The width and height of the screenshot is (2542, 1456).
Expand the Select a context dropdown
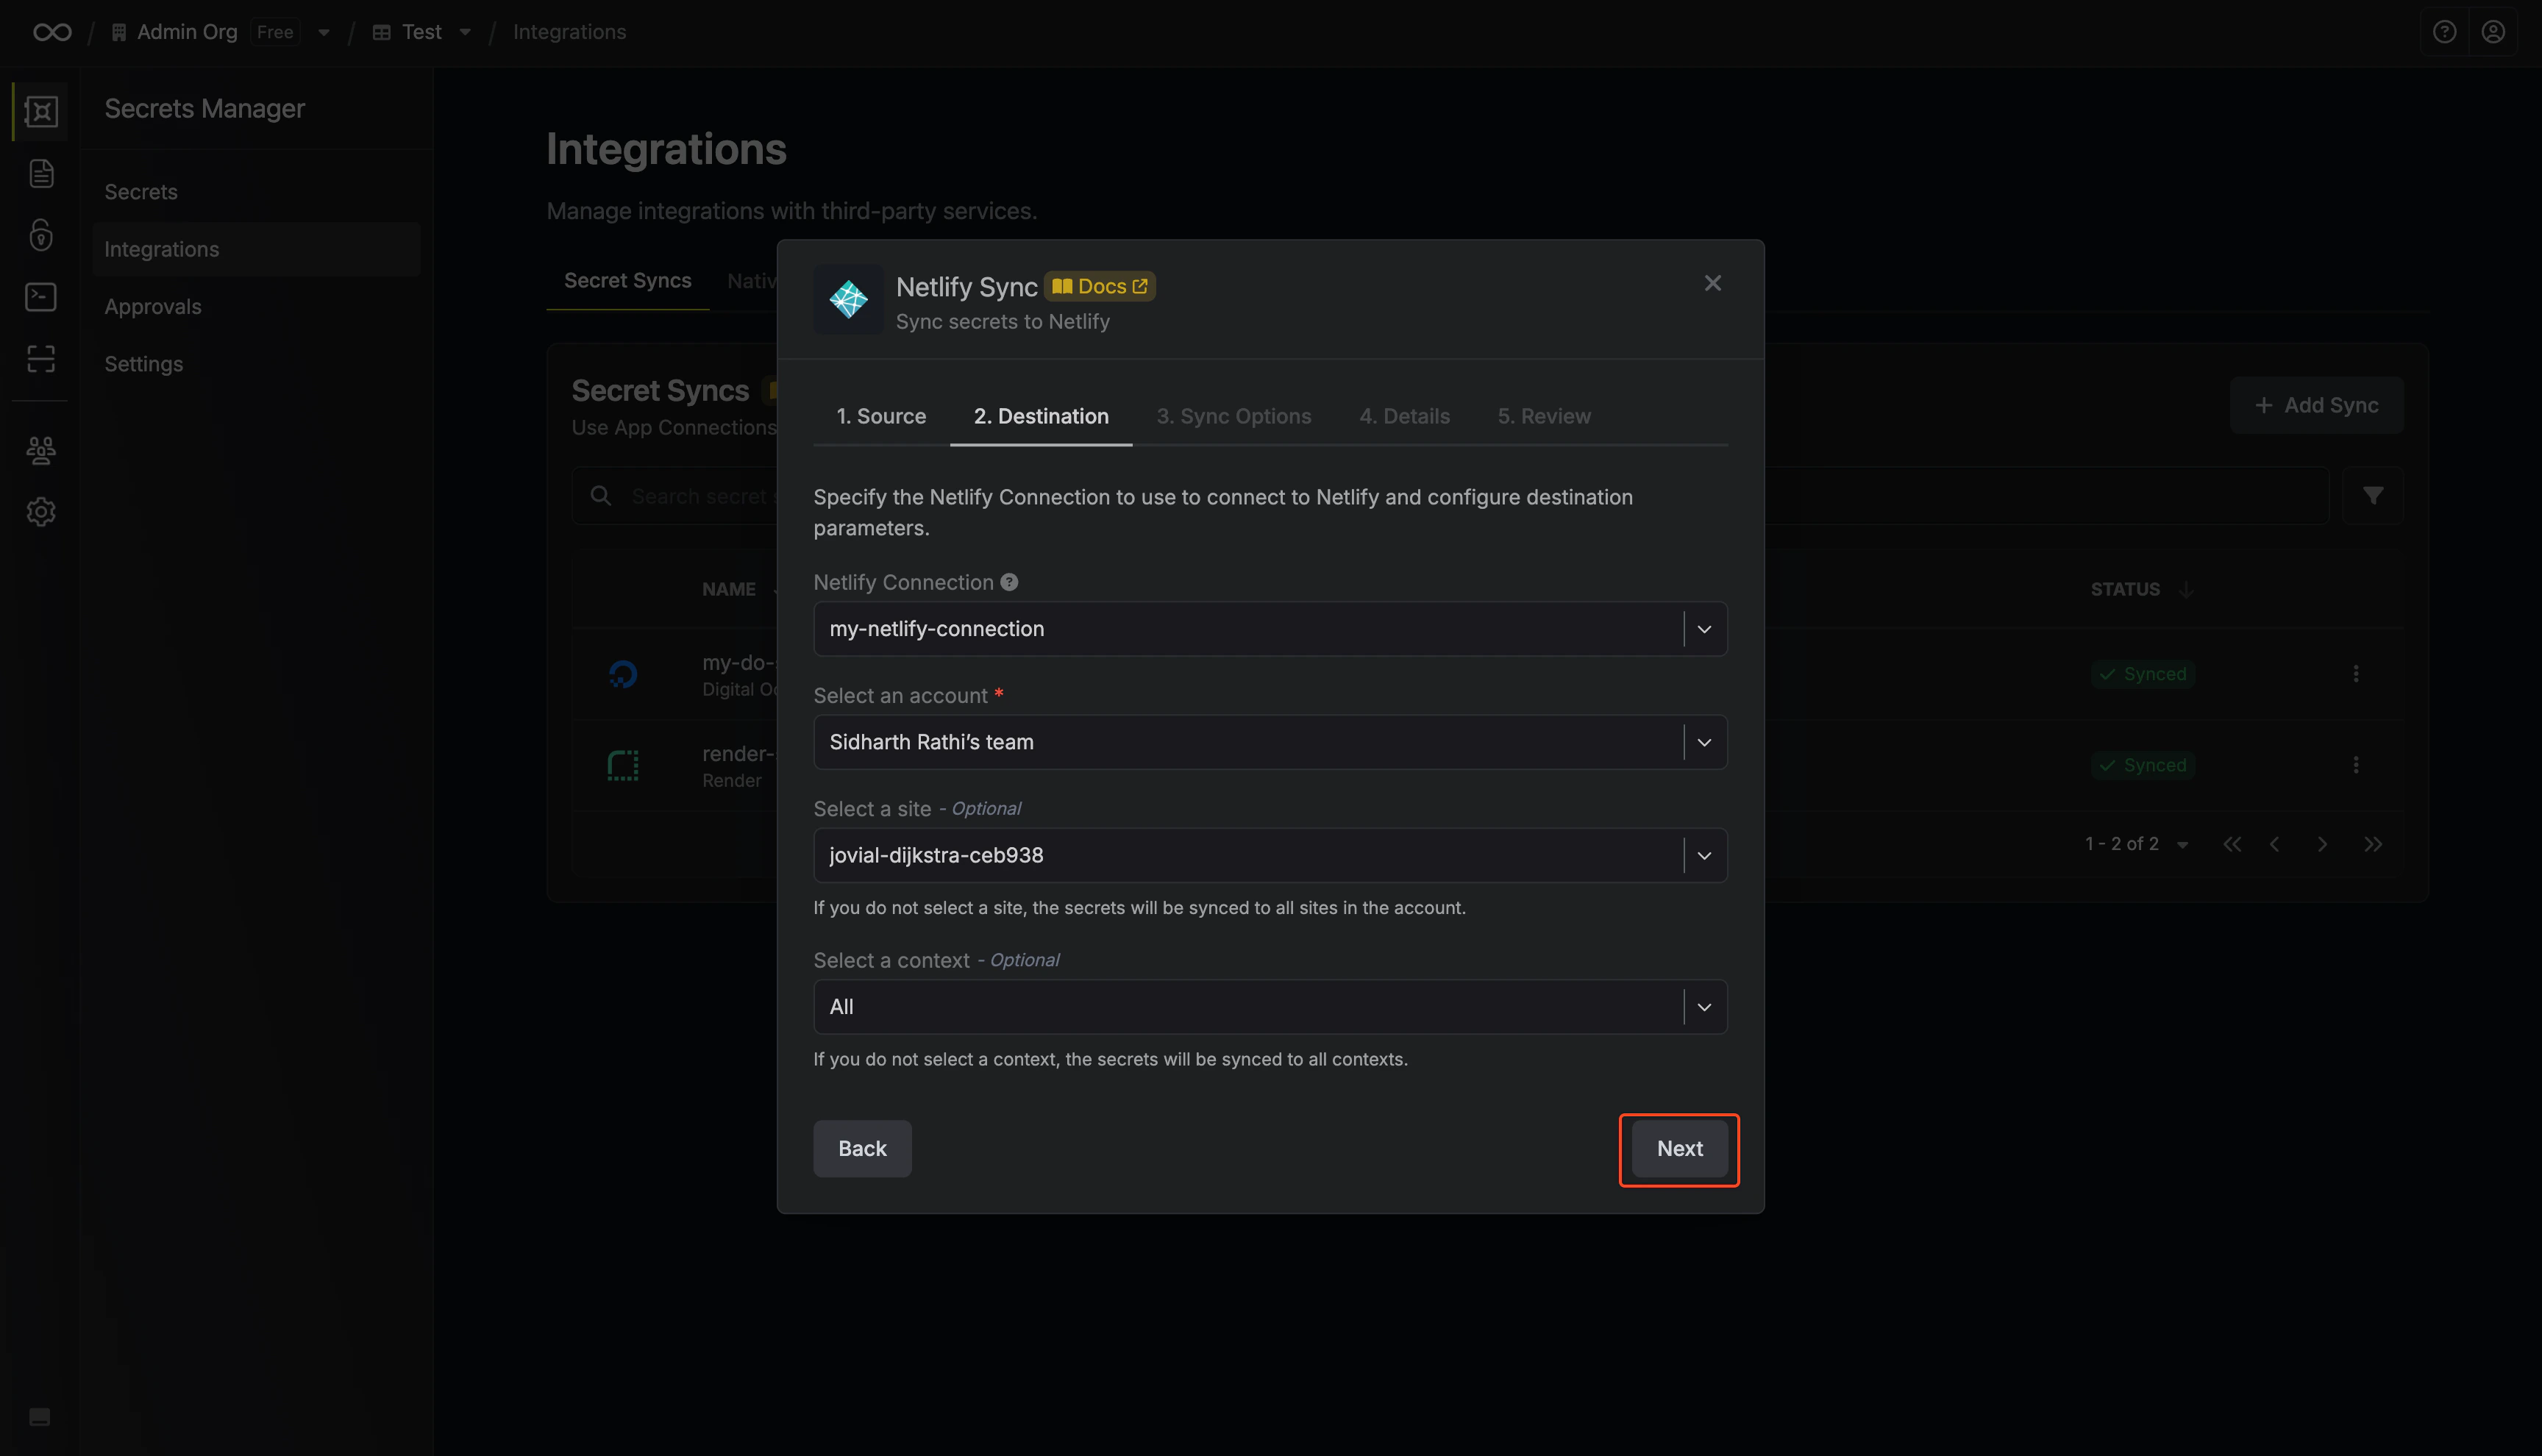pyautogui.click(x=1704, y=1007)
